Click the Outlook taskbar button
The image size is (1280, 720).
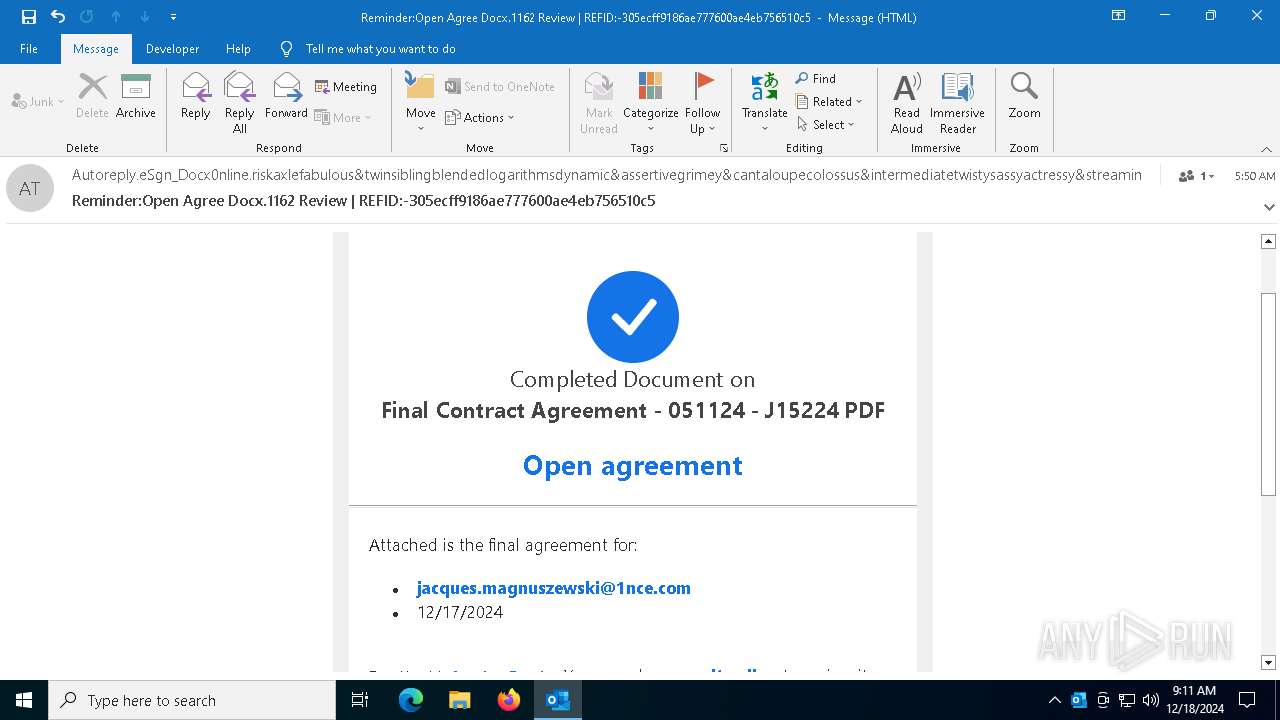(x=557, y=700)
